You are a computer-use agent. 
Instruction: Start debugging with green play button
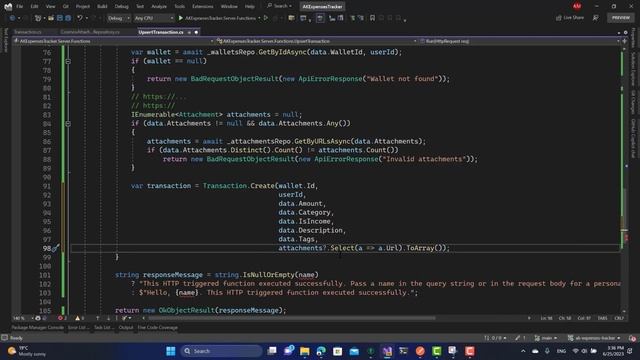[x=180, y=18]
